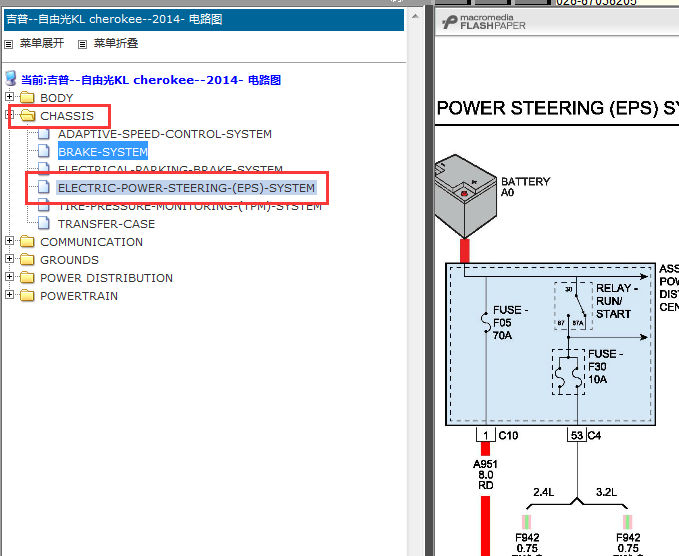Expand the GROUNDS folder node
This screenshot has width=679, height=556.
pos(10,259)
